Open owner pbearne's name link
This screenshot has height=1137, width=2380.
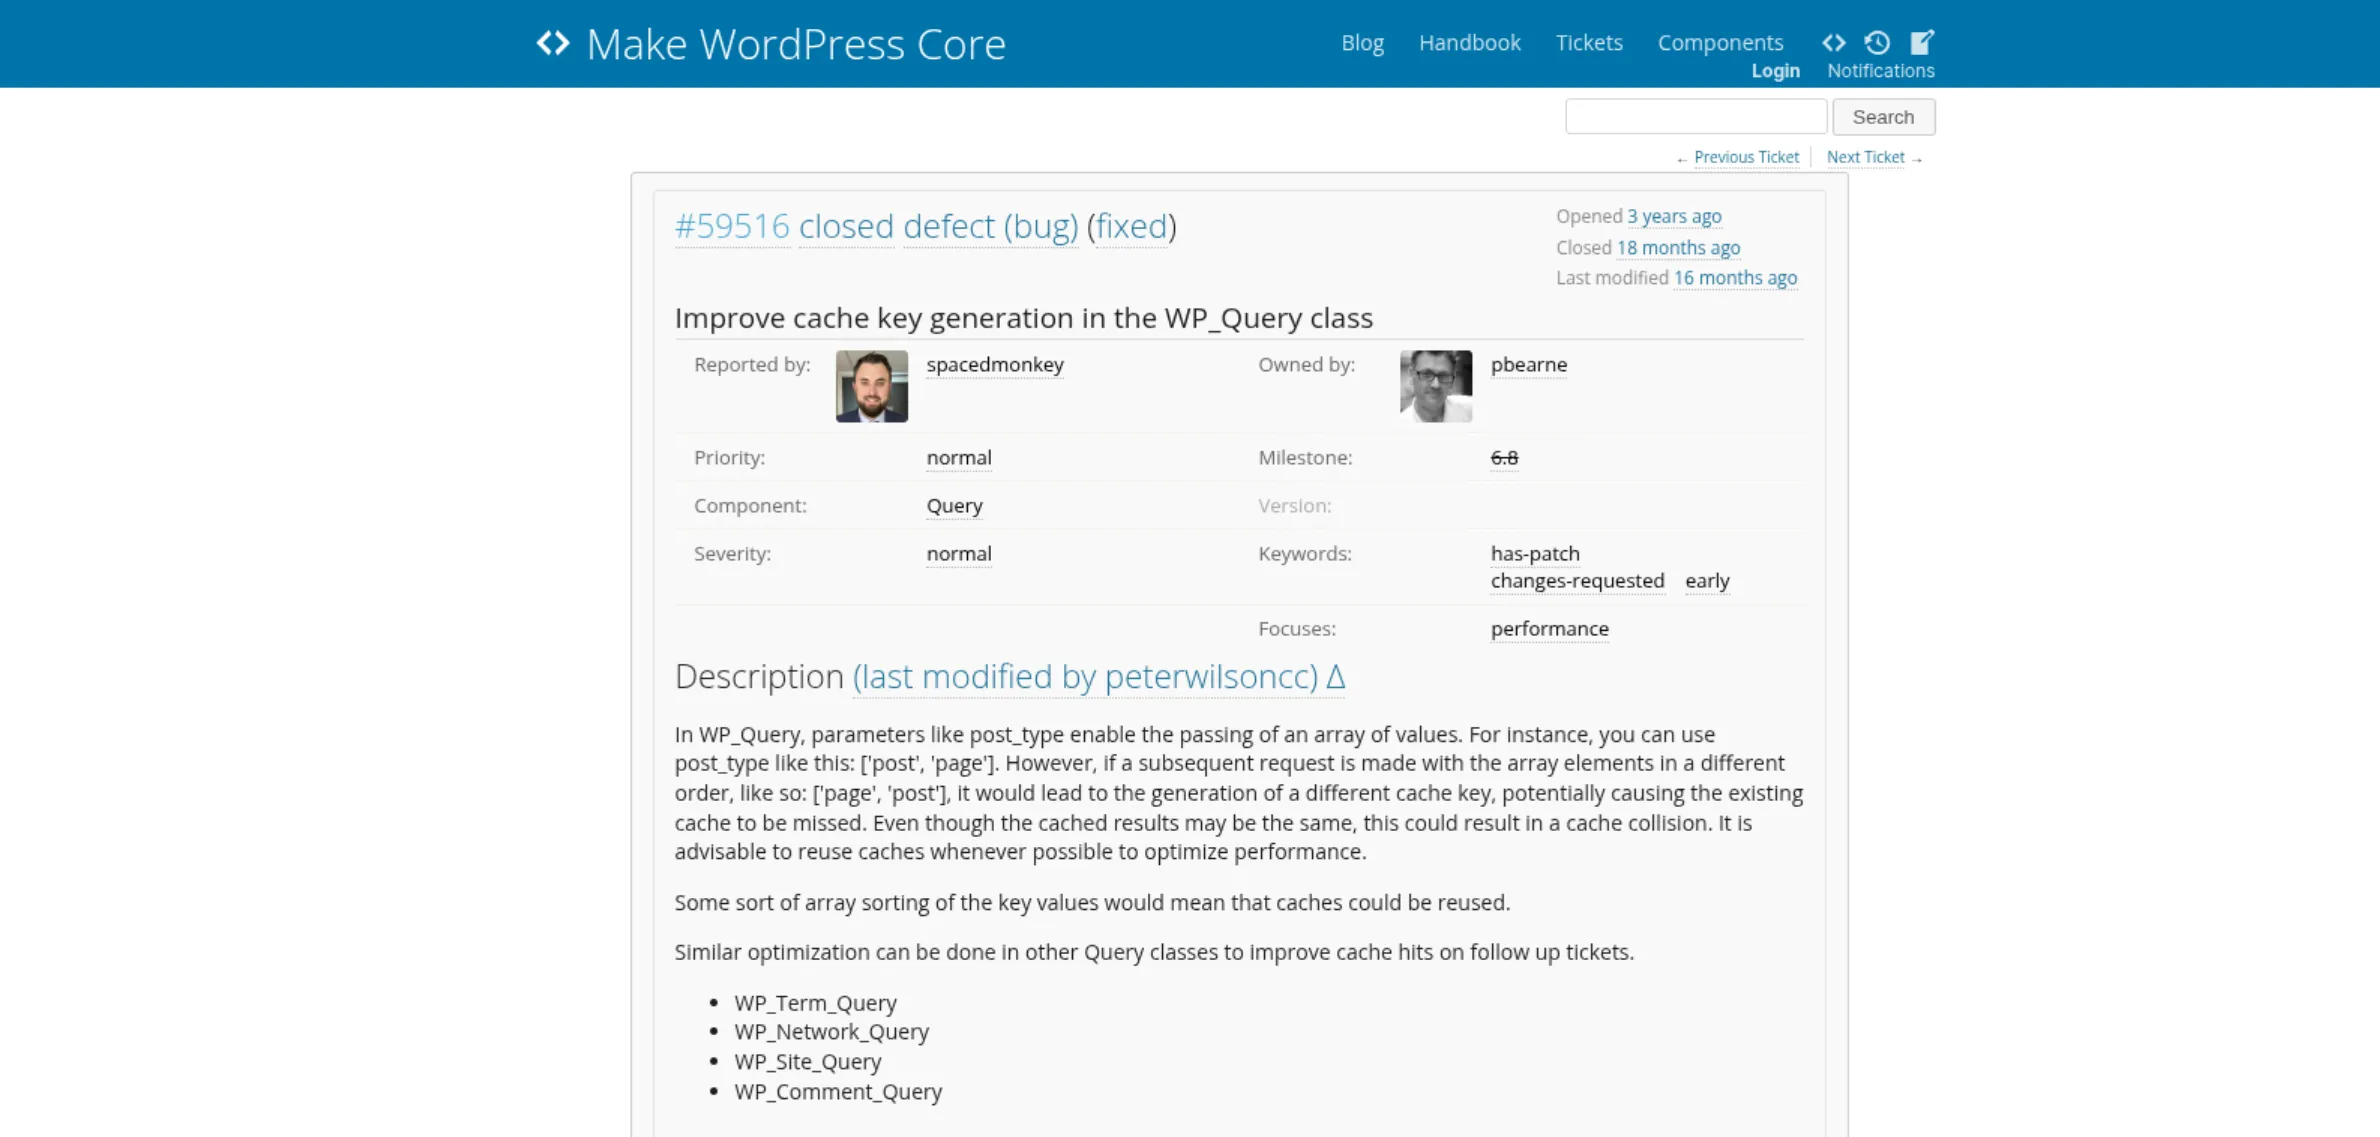(x=1529, y=365)
